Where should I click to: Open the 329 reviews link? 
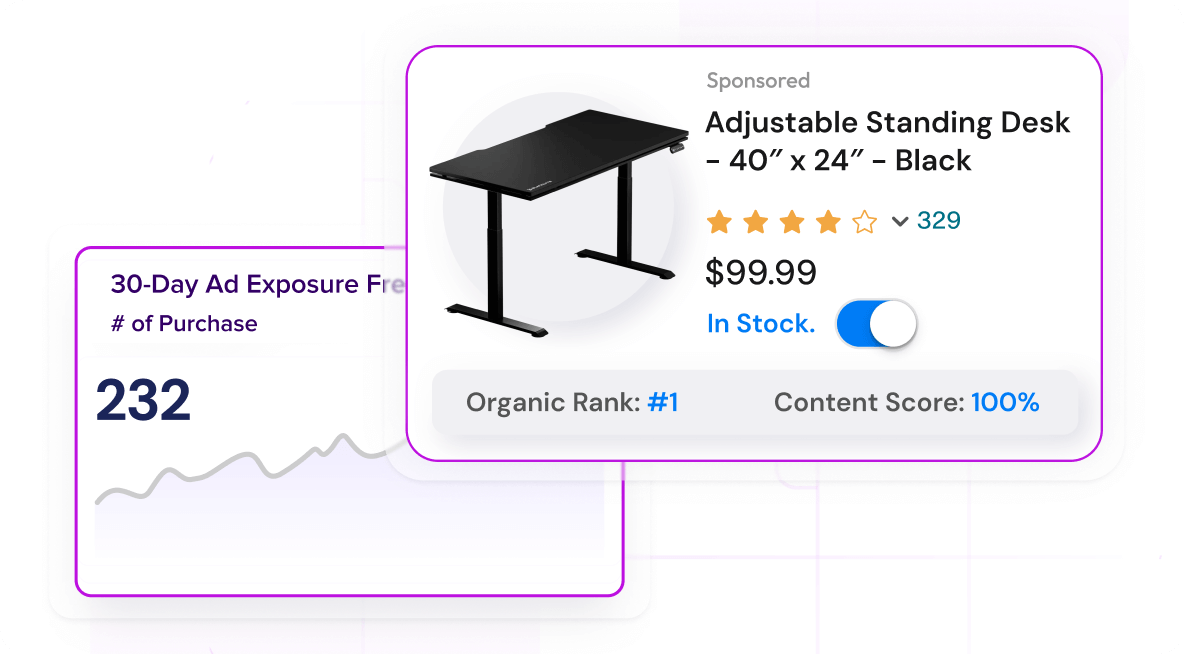pos(939,221)
